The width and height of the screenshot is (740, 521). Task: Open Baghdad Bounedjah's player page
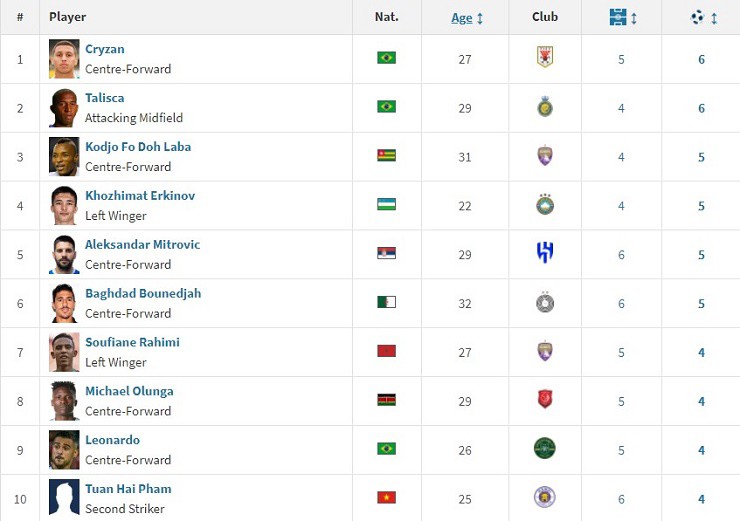click(143, 293)
